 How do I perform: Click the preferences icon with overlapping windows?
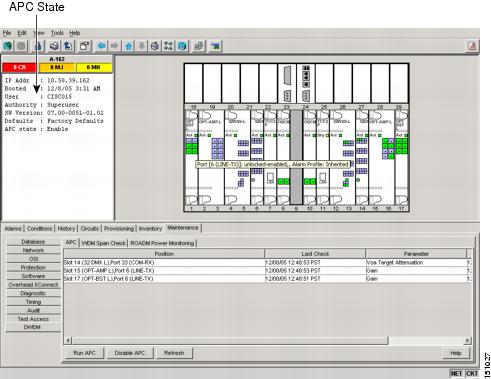(x=85, y=46)
